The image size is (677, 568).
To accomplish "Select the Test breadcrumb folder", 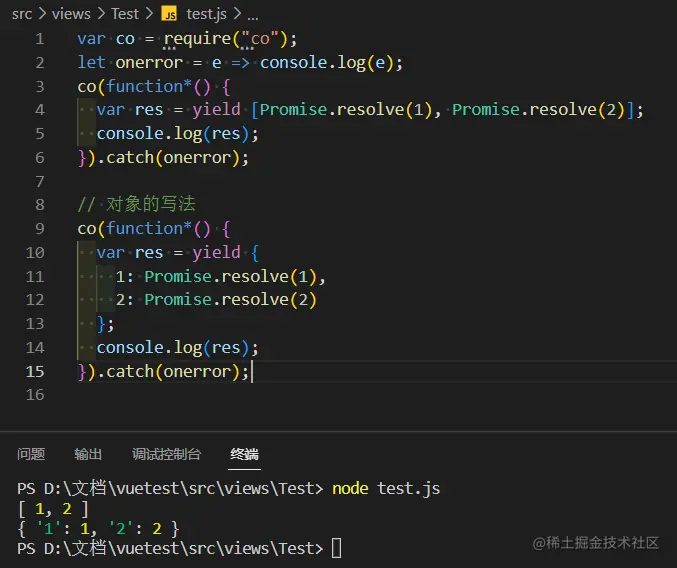I will (x=125, y=14).
